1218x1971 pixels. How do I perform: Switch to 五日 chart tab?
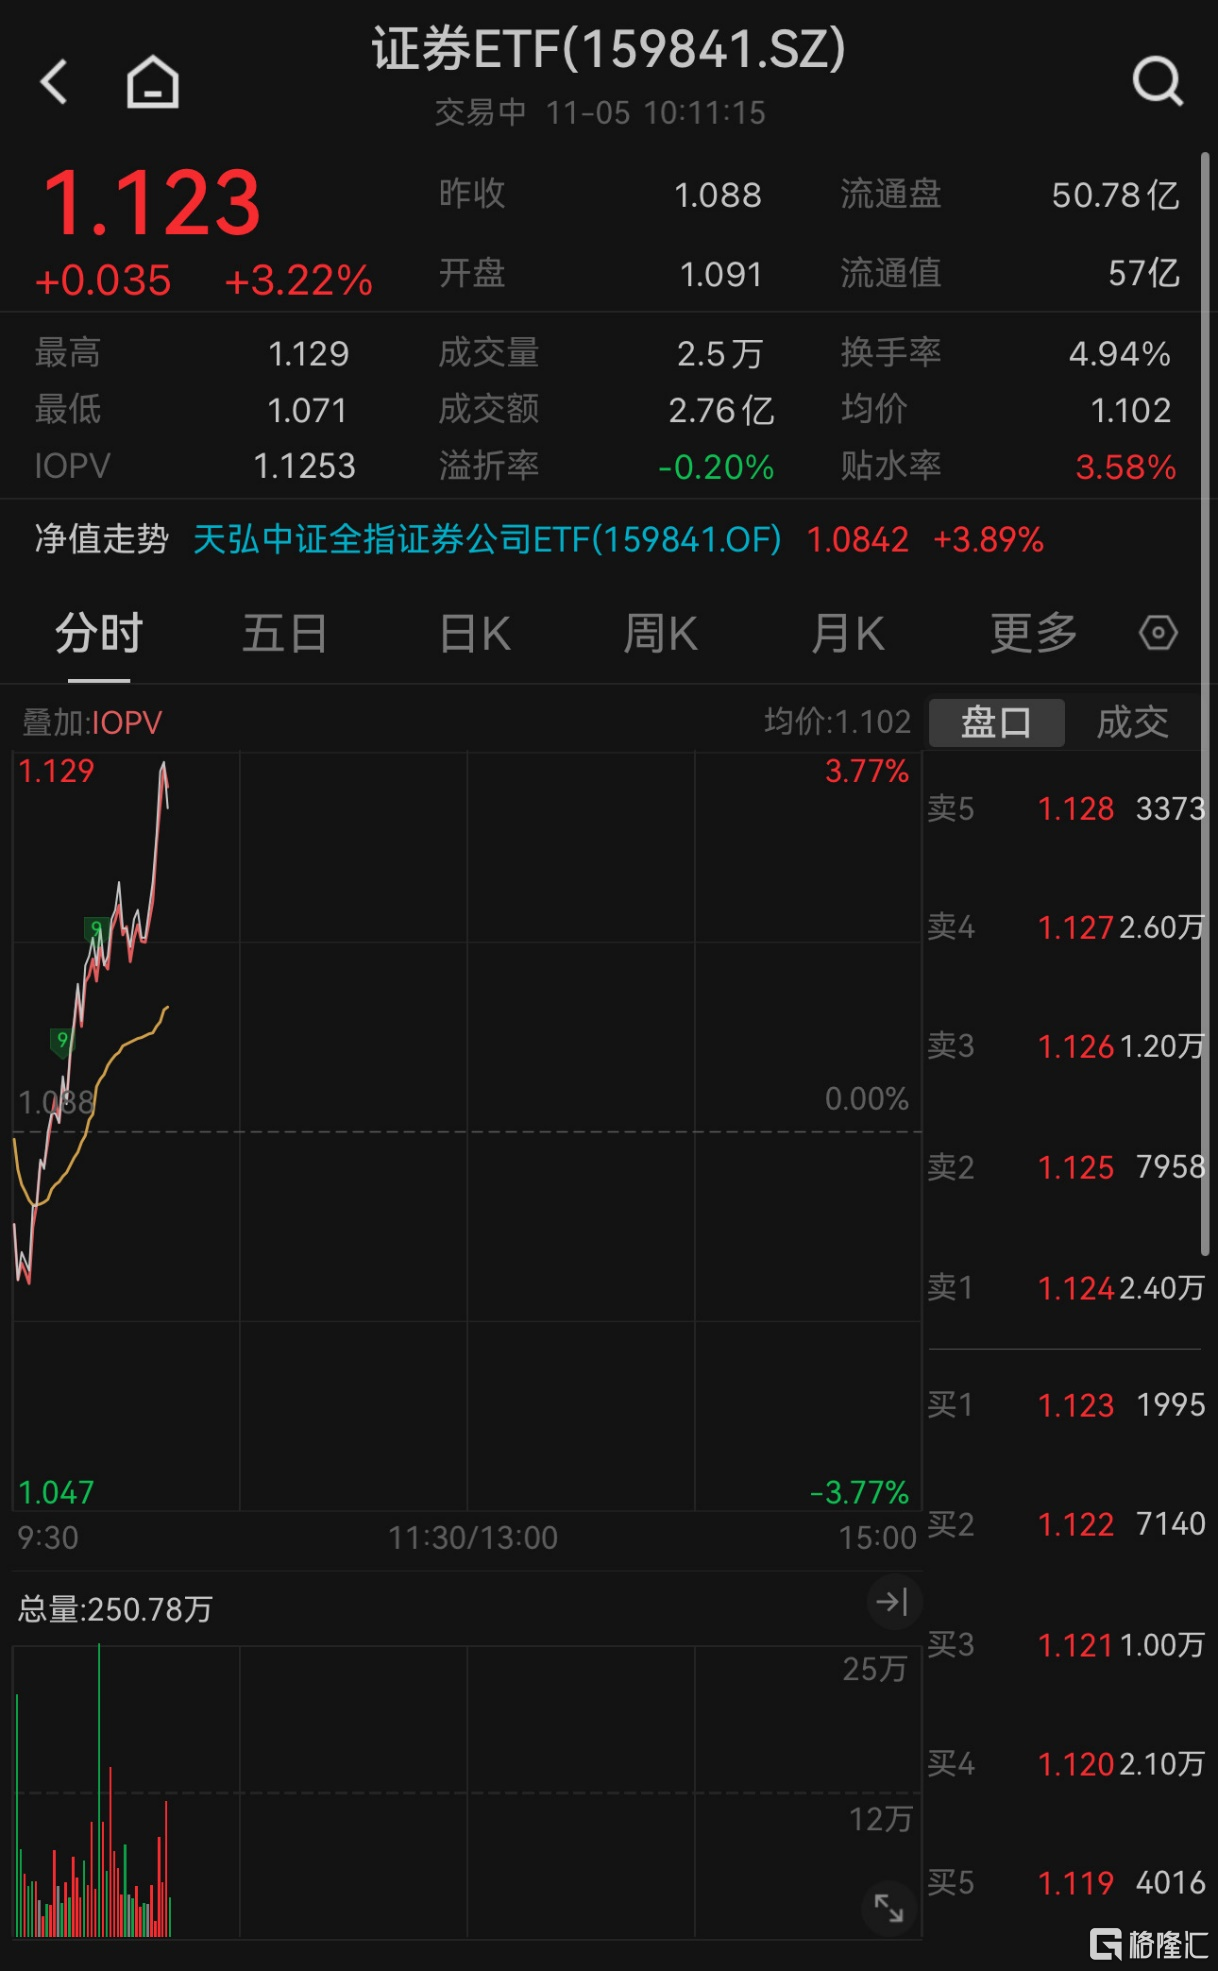click(285, 633)
